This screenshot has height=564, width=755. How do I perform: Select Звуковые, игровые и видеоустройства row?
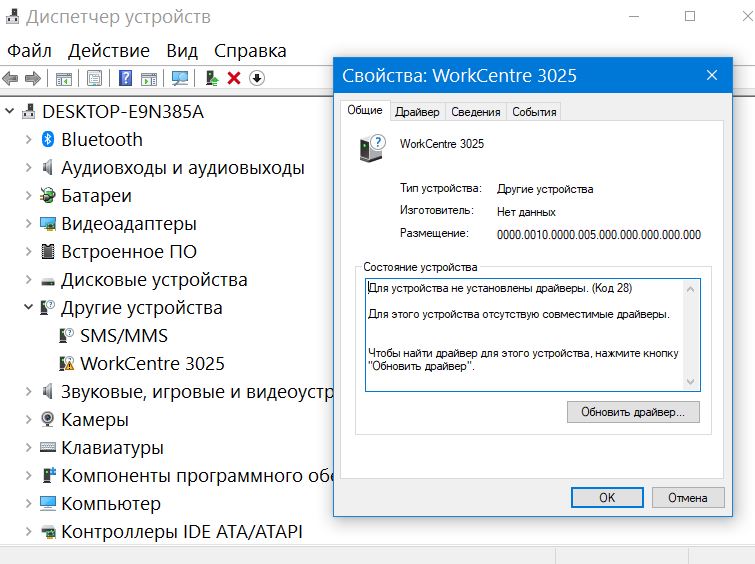[x=197, y=392]
